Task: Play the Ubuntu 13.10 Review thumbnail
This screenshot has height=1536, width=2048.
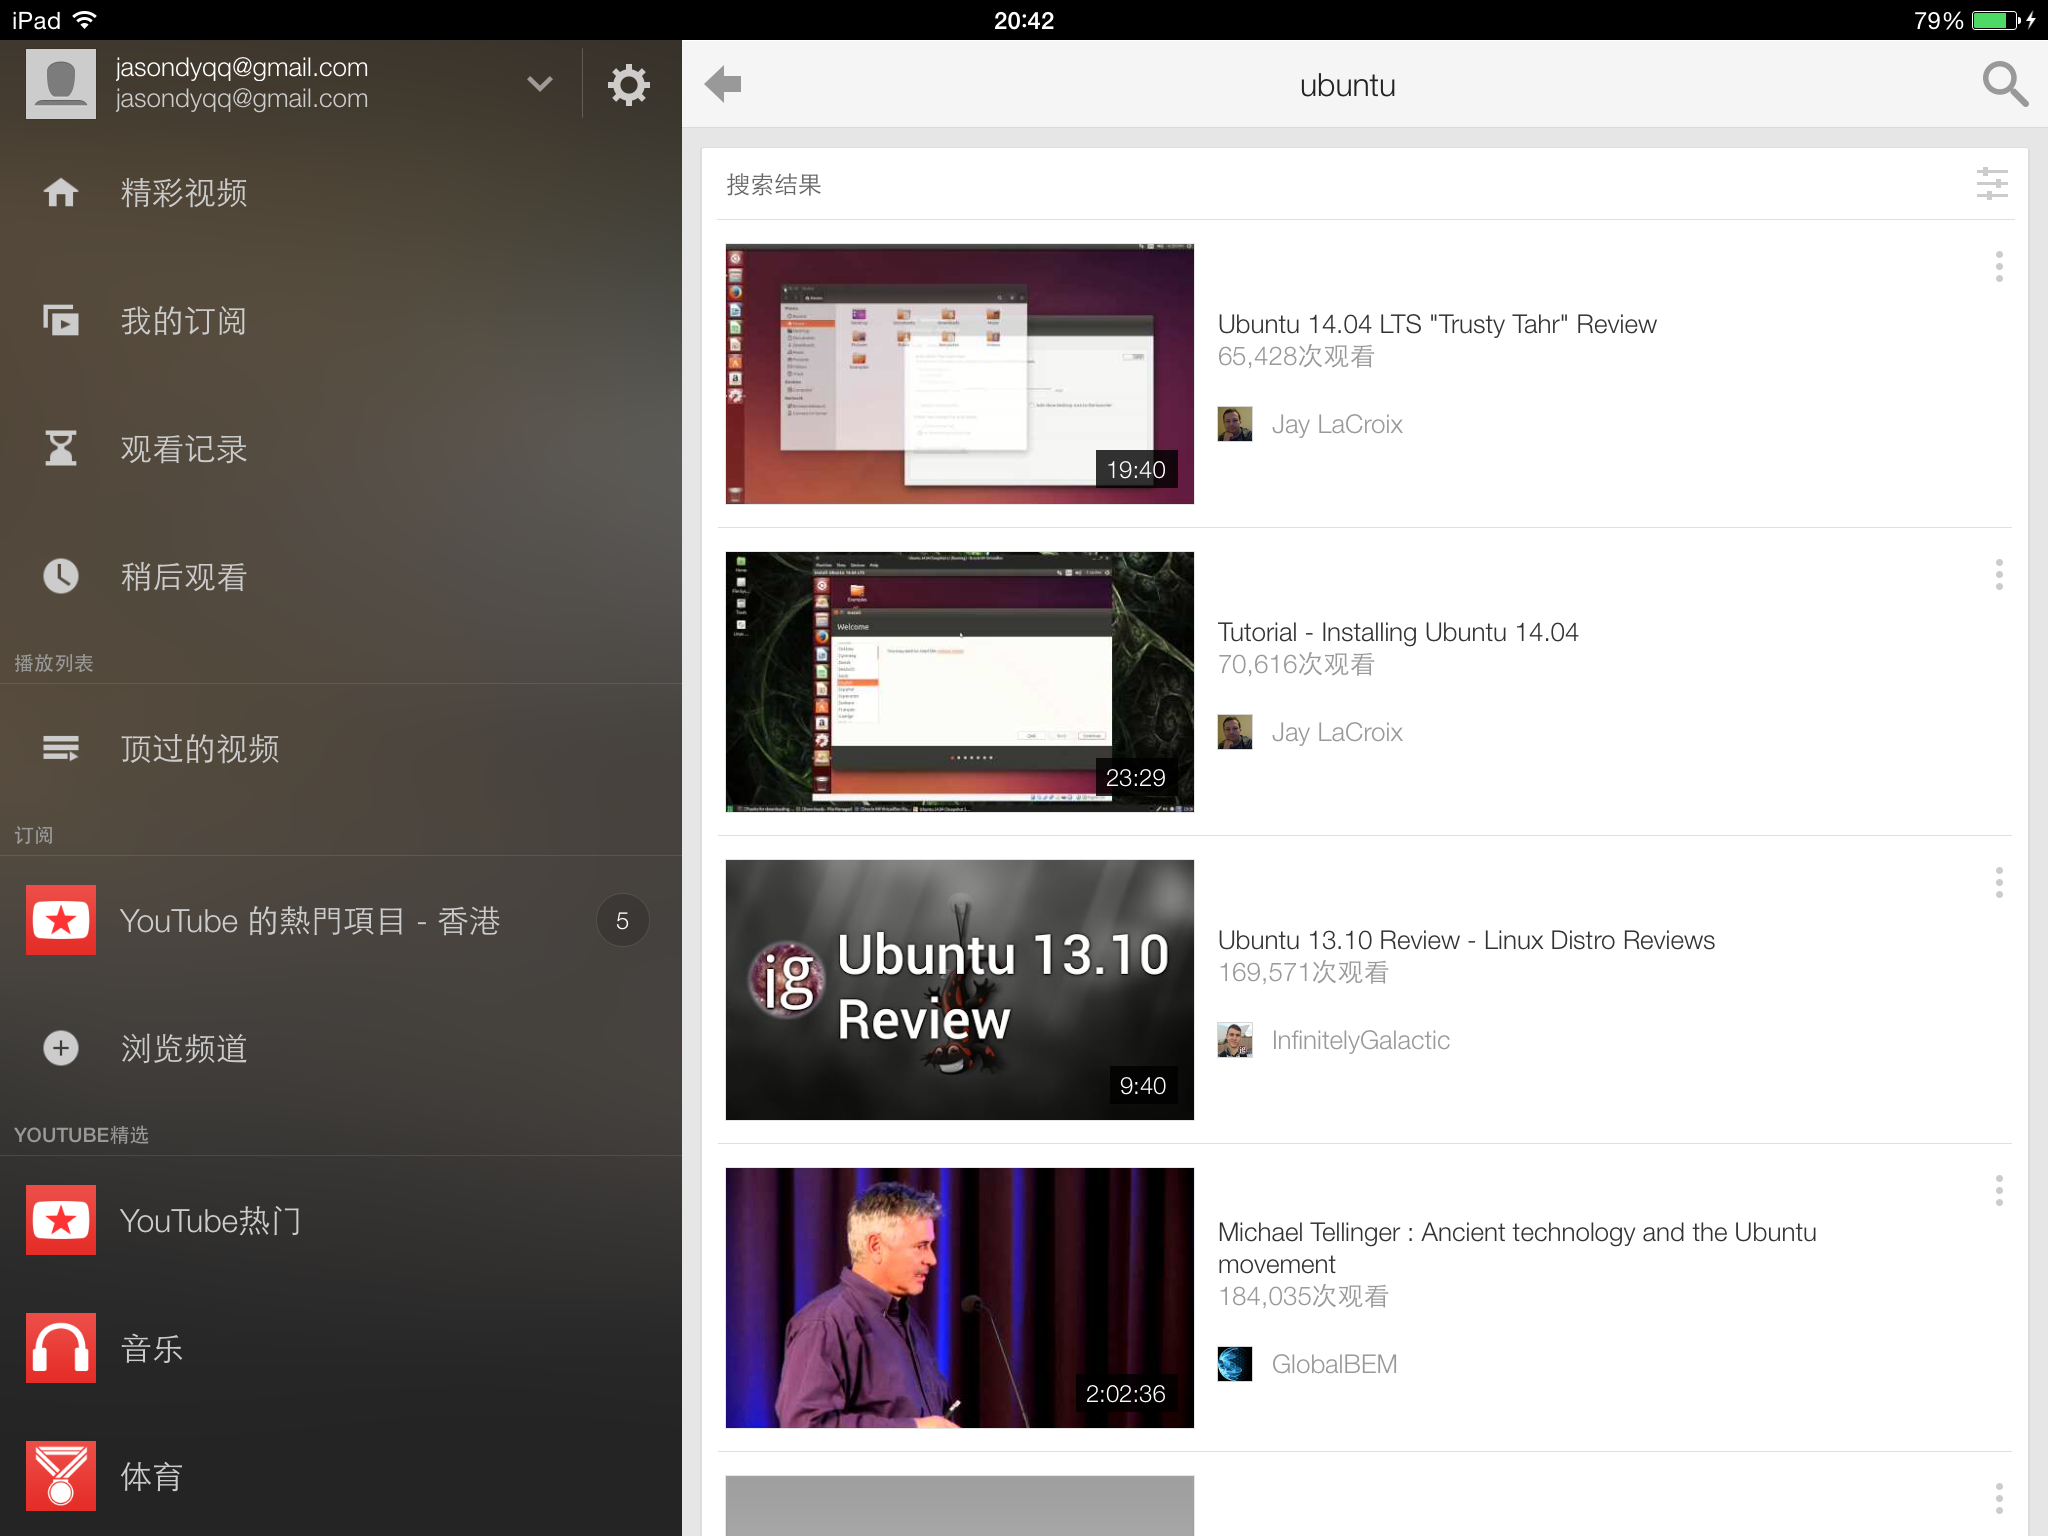Action: tap(960, 990)
